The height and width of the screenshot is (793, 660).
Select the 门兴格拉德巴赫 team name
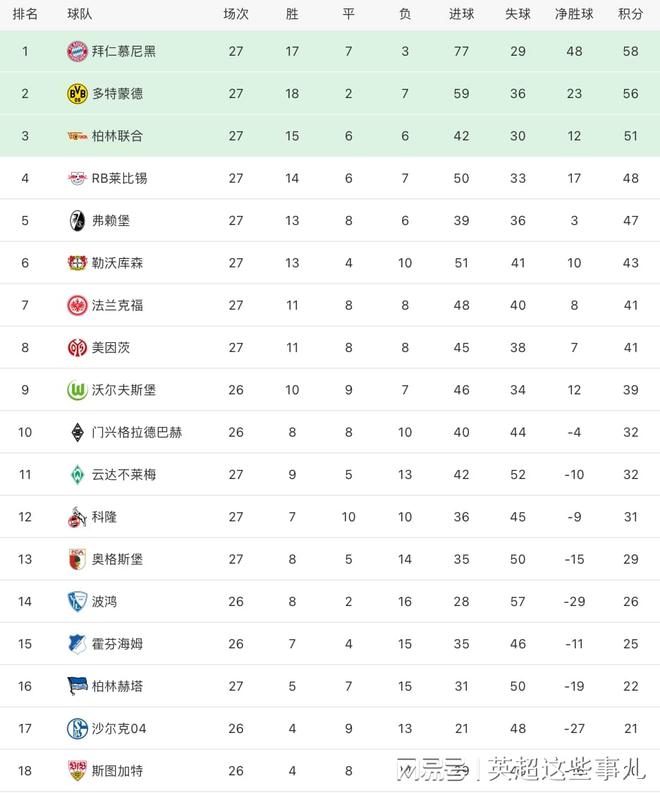(137, 432)
